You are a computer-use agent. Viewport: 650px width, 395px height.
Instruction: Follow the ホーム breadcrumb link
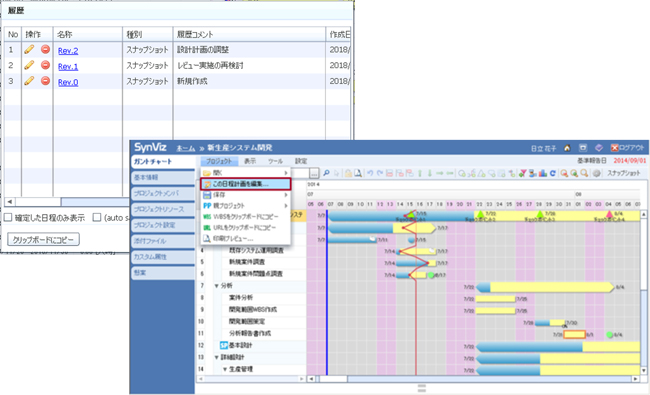[185, 148]
